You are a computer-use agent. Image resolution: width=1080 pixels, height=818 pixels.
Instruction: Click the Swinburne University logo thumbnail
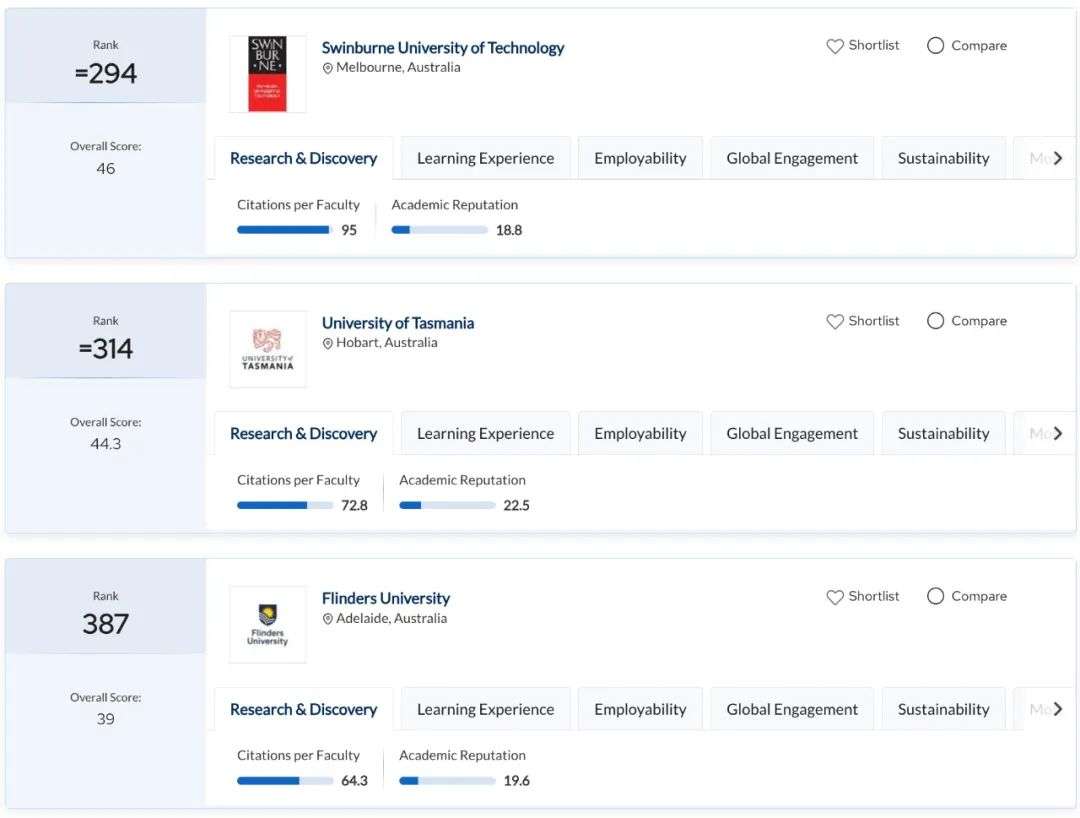[267, 74]
